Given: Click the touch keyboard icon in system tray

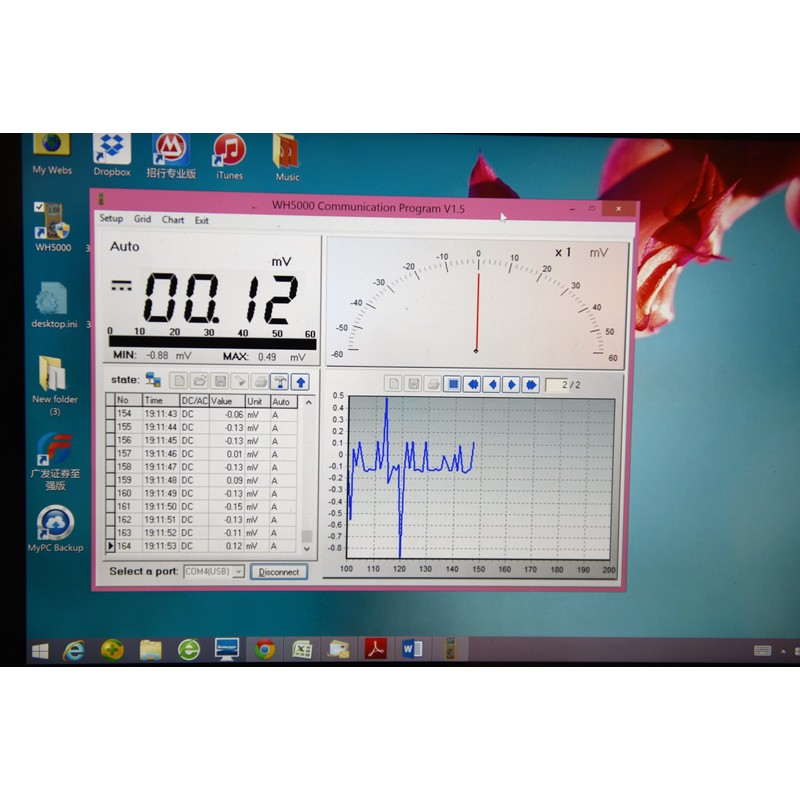Looking at the screenshot, I should pos(762,651).
